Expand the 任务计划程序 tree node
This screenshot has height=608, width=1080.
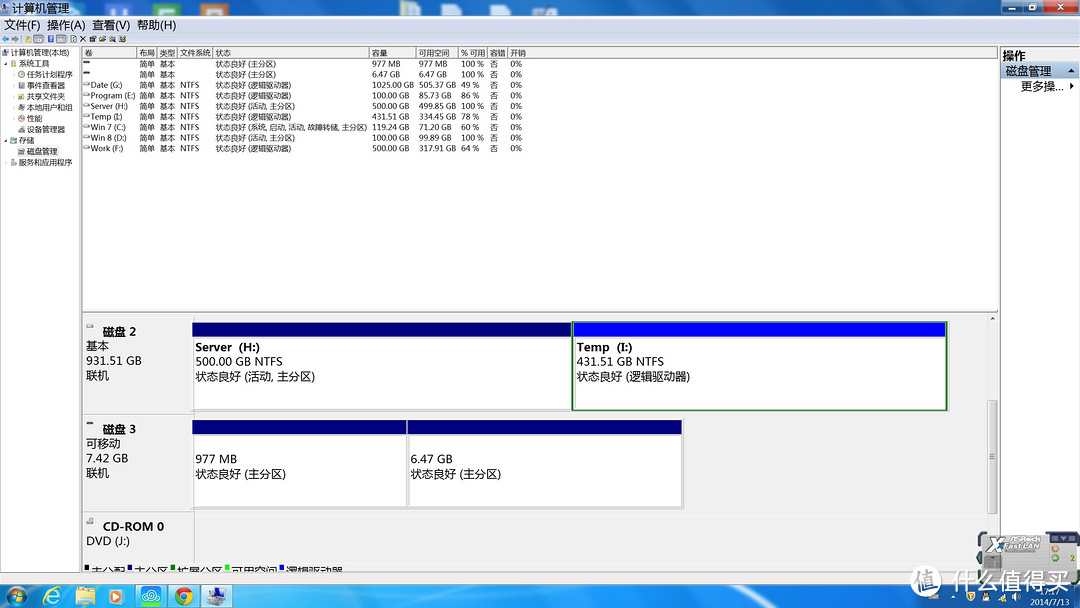[x=14, y=74]
